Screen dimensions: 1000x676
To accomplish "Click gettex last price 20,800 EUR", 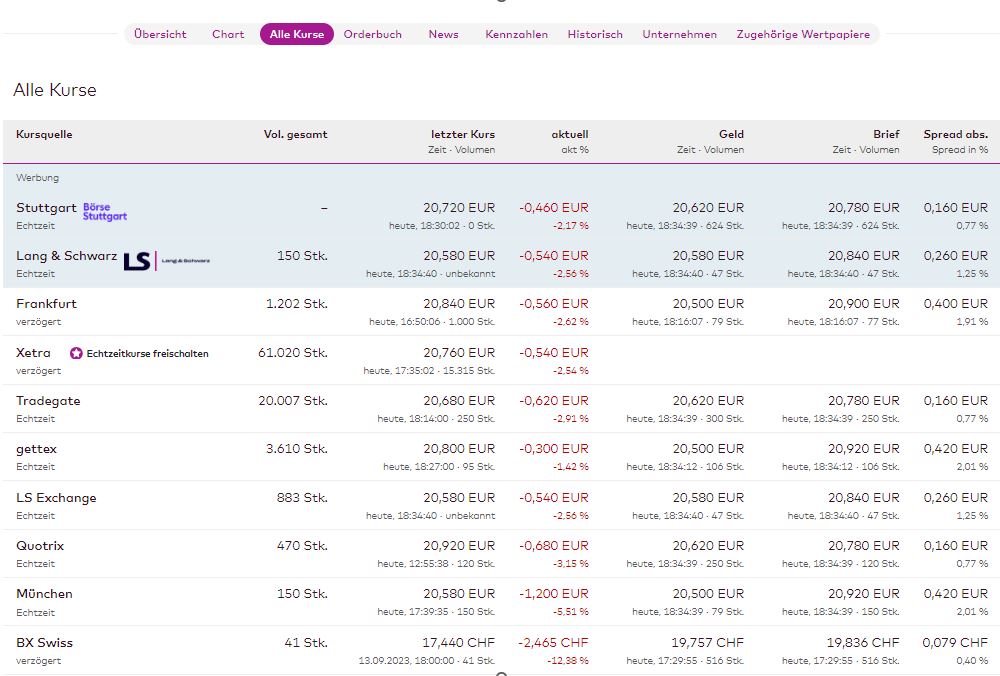I will pyautogui.click(x=459, y=449).
